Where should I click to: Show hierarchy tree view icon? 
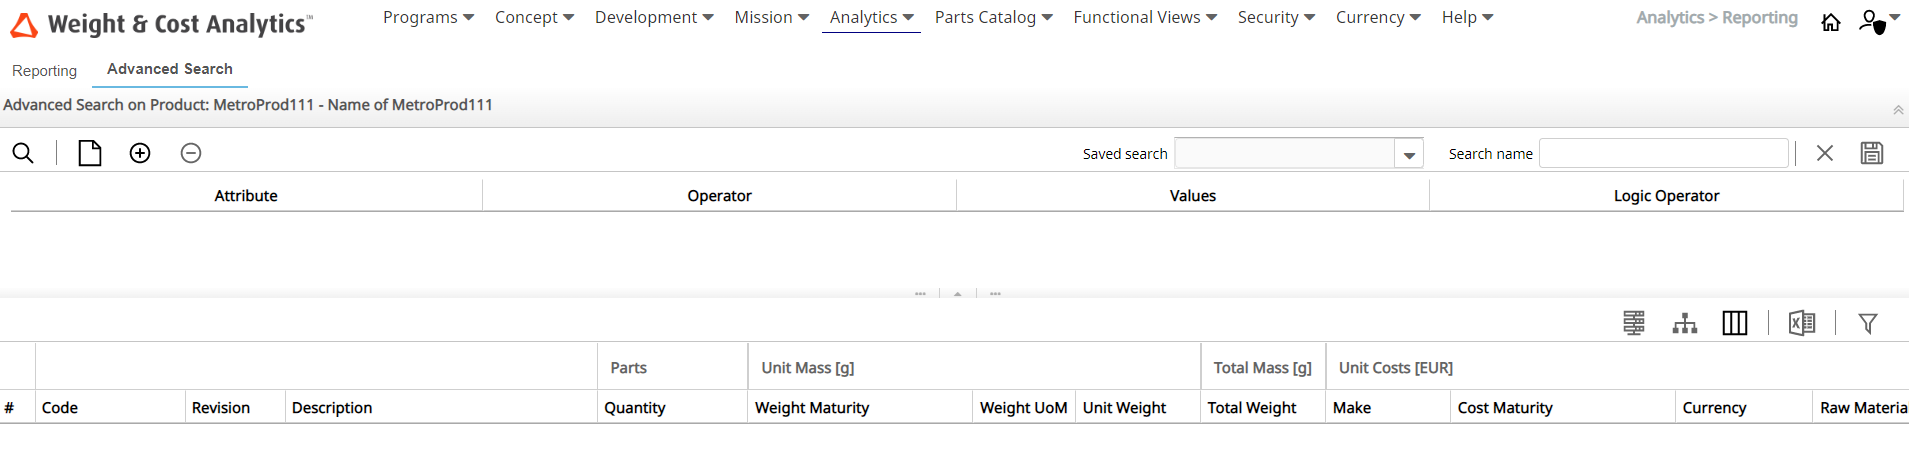[x=1684, y=323]
